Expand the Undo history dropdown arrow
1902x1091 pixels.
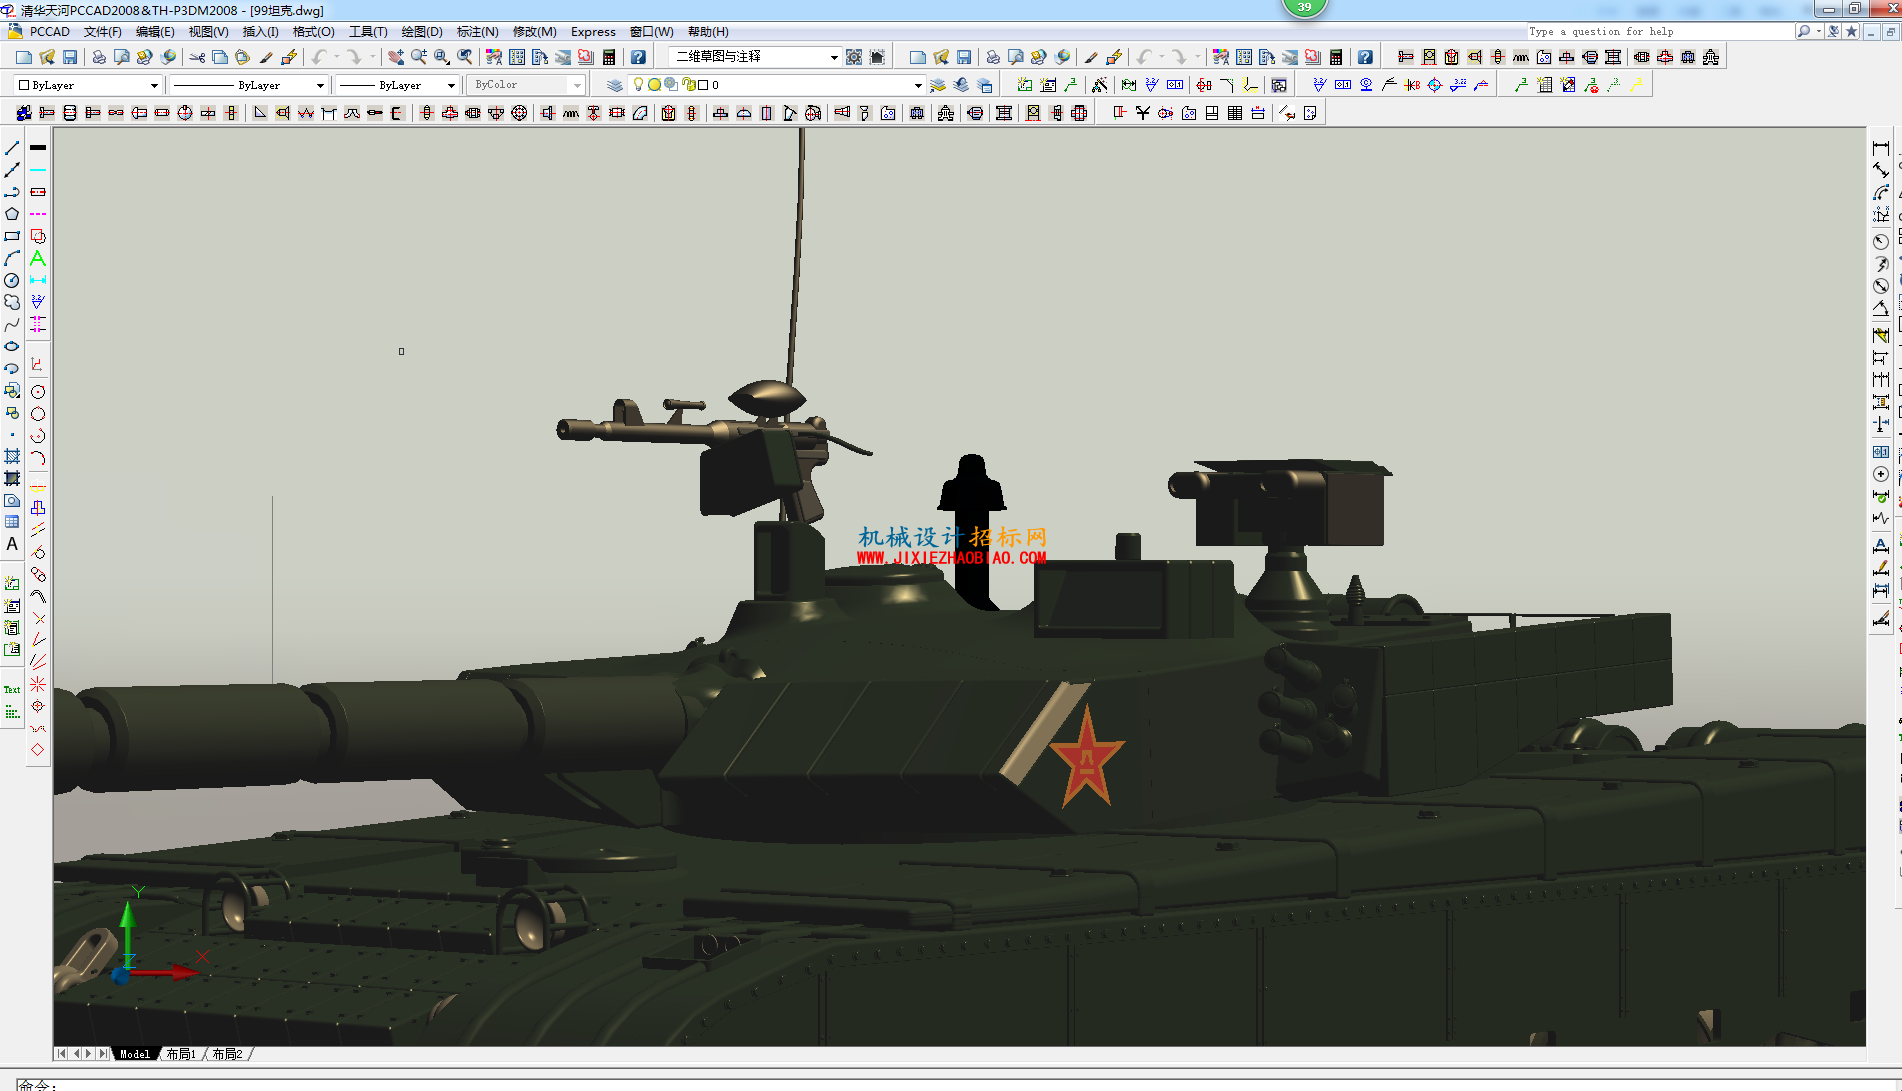point(336,57)
